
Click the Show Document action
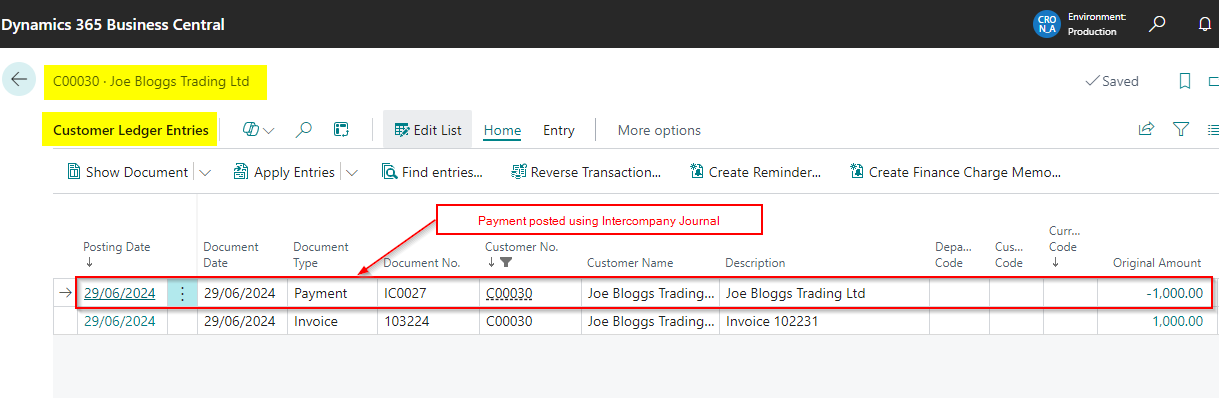coord(127,172)
